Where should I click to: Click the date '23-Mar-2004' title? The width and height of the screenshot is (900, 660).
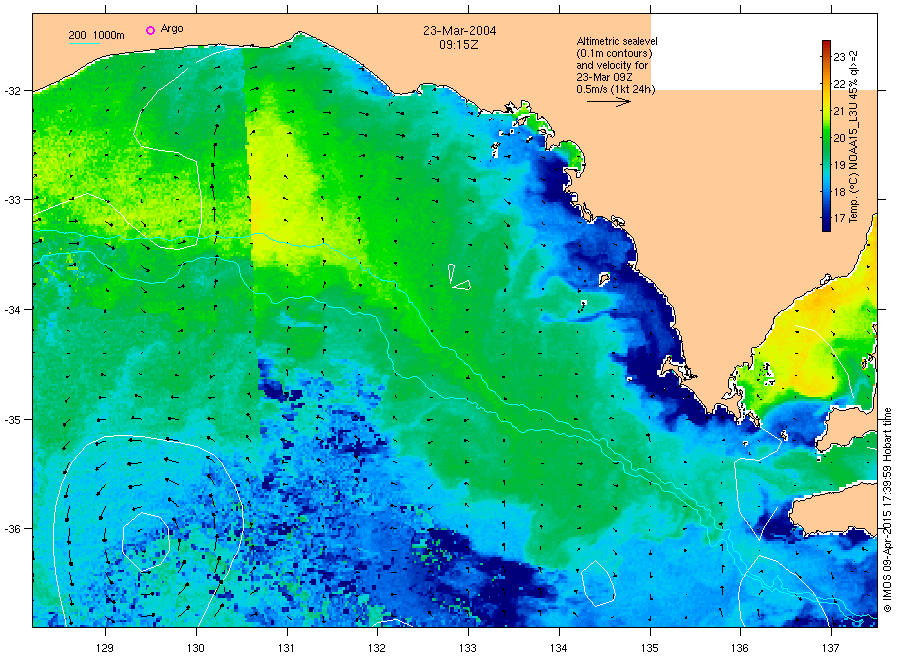(x=460, y=31)
